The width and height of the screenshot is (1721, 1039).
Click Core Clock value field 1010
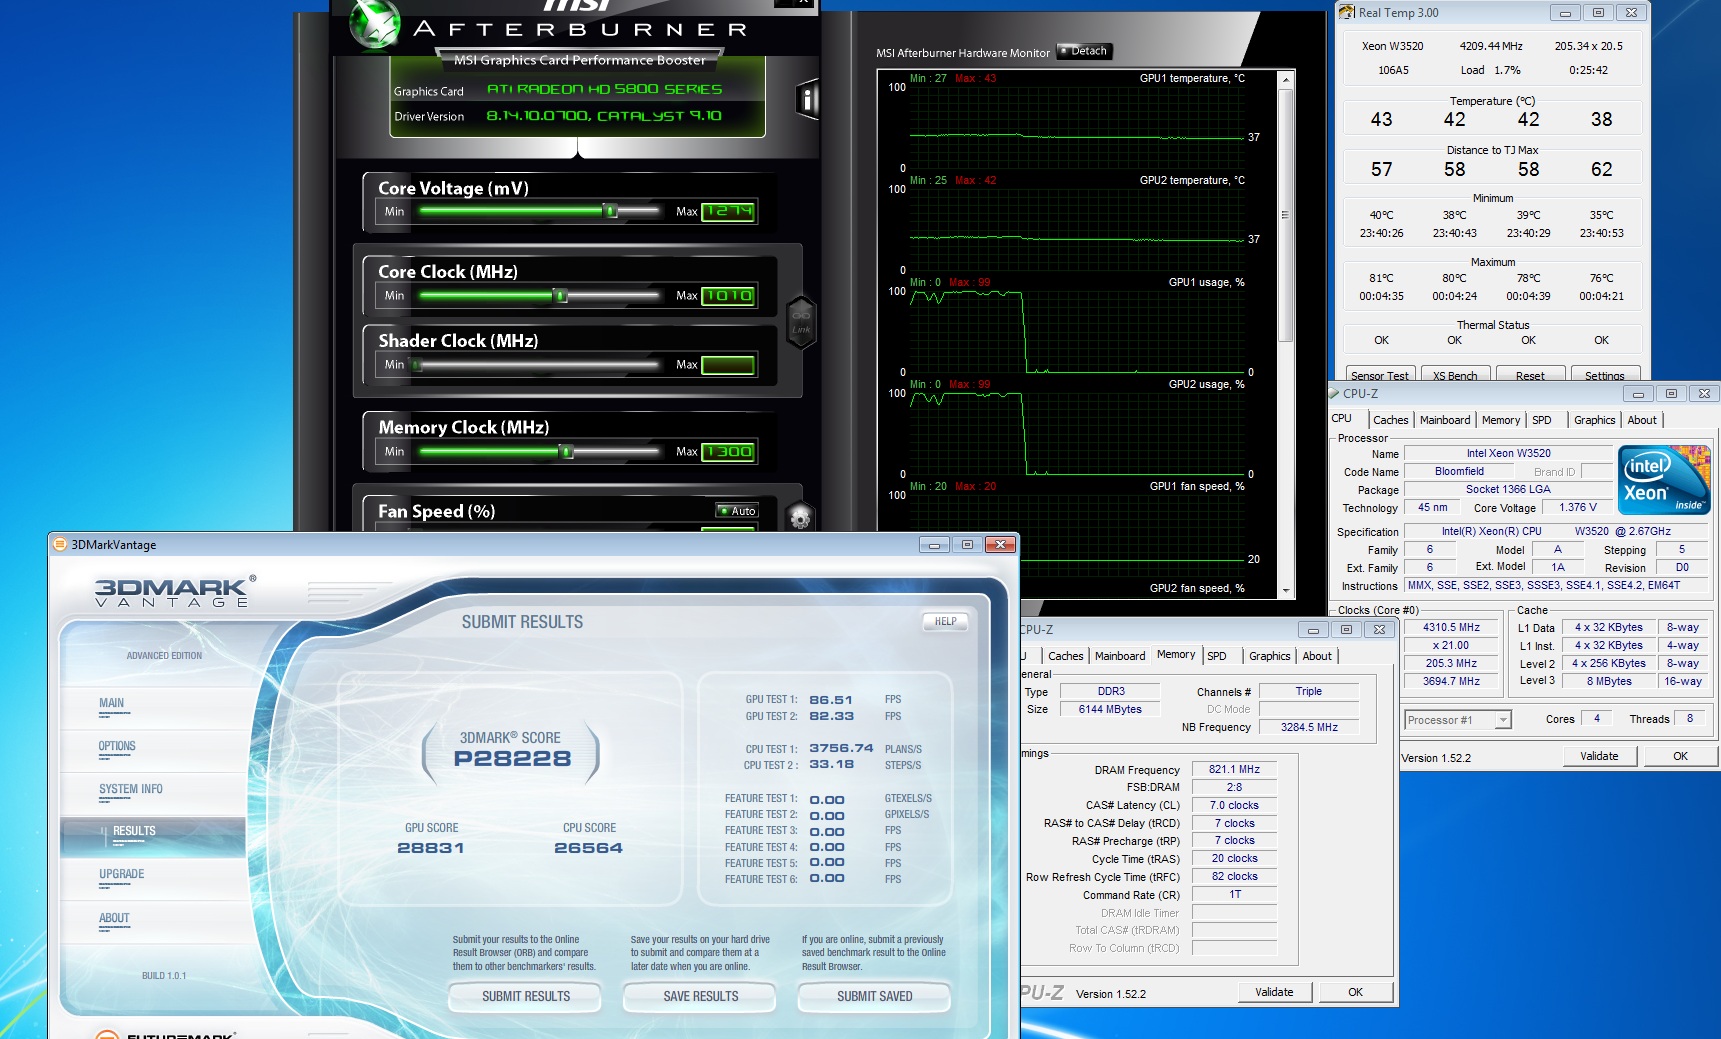point(728,296)
